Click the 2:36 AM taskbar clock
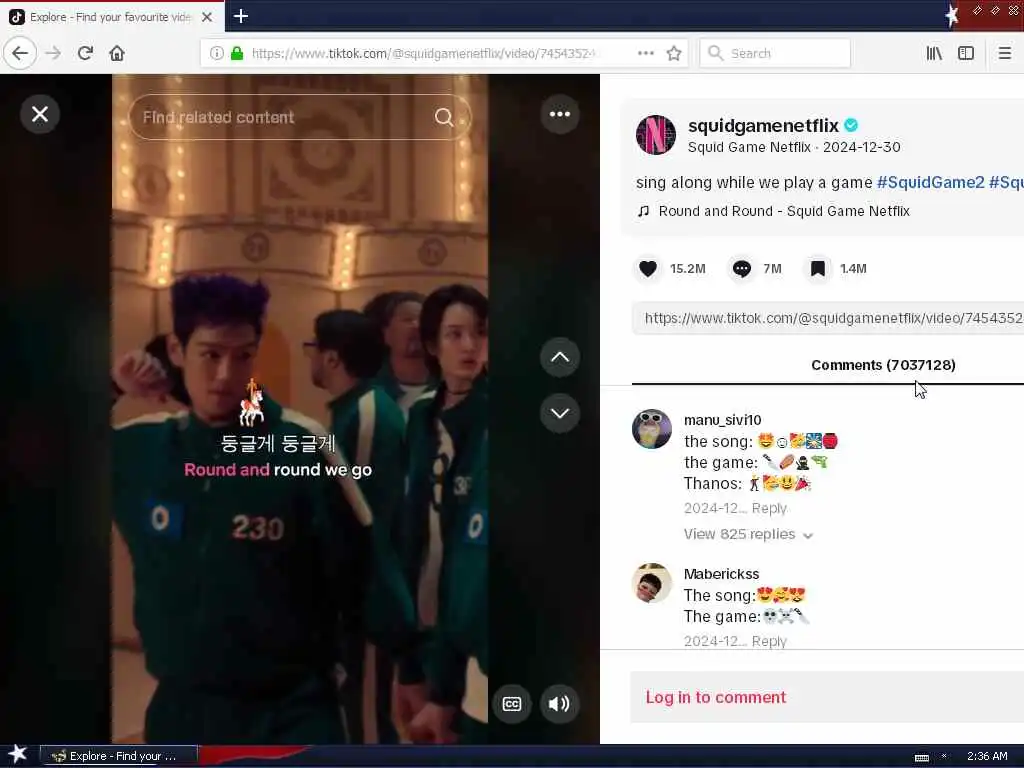This screenshot has width=1024, height=768. (x=987, y=756)
